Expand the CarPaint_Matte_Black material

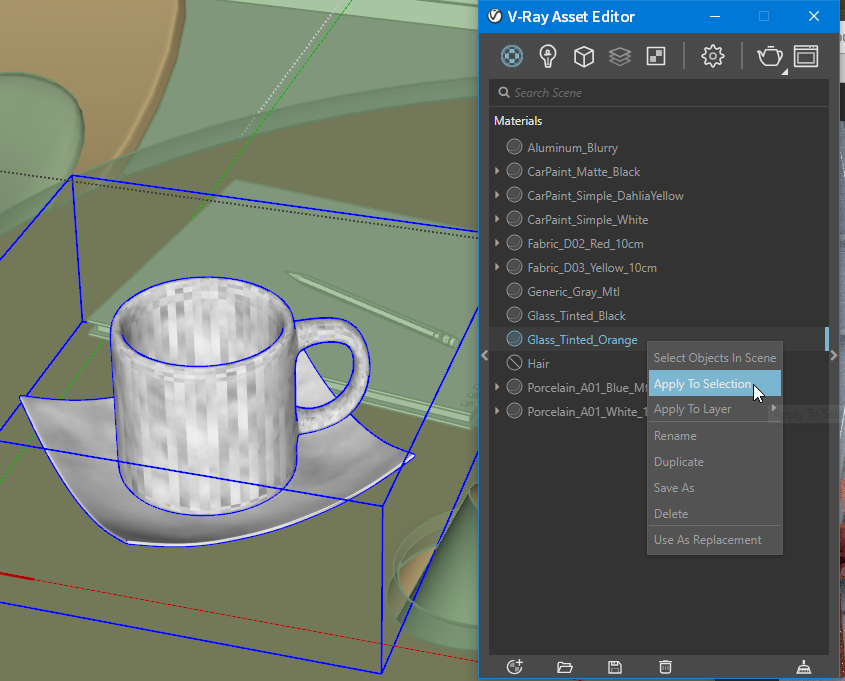pos(497,171)
